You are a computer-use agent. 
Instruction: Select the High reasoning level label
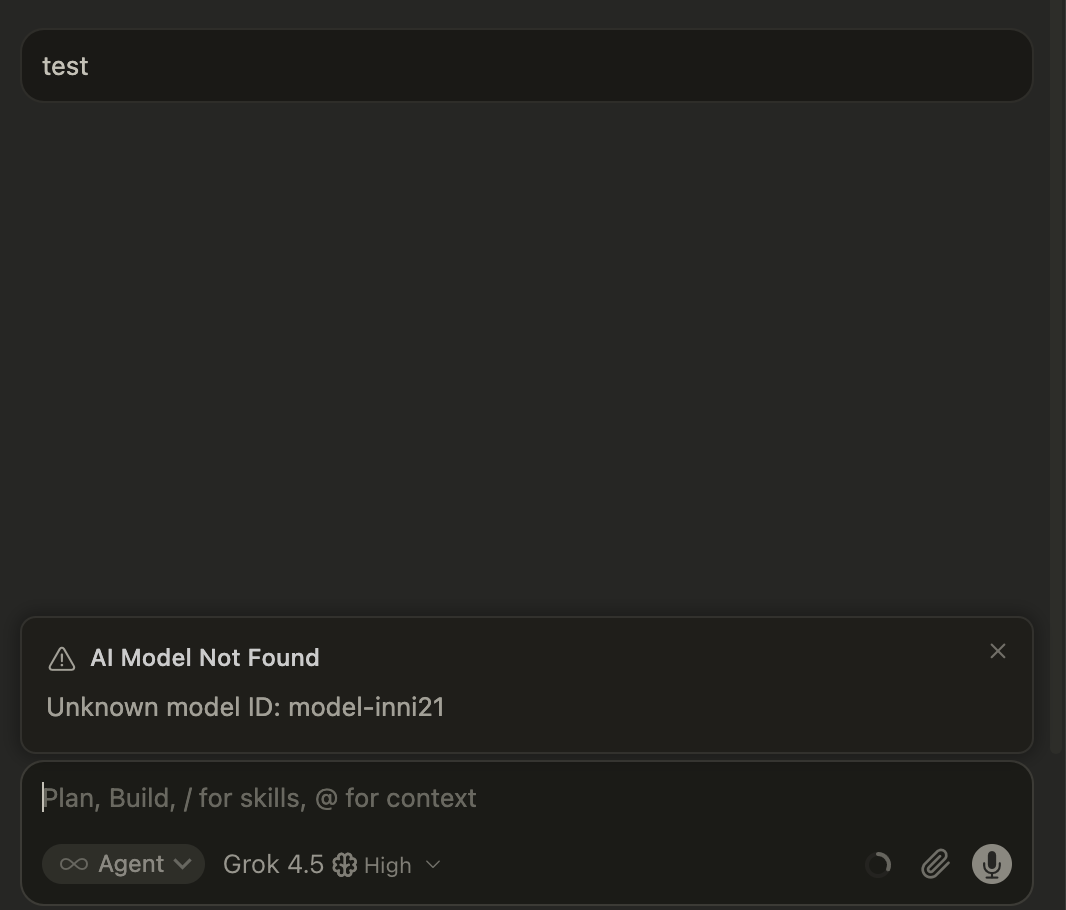point(388,865)
